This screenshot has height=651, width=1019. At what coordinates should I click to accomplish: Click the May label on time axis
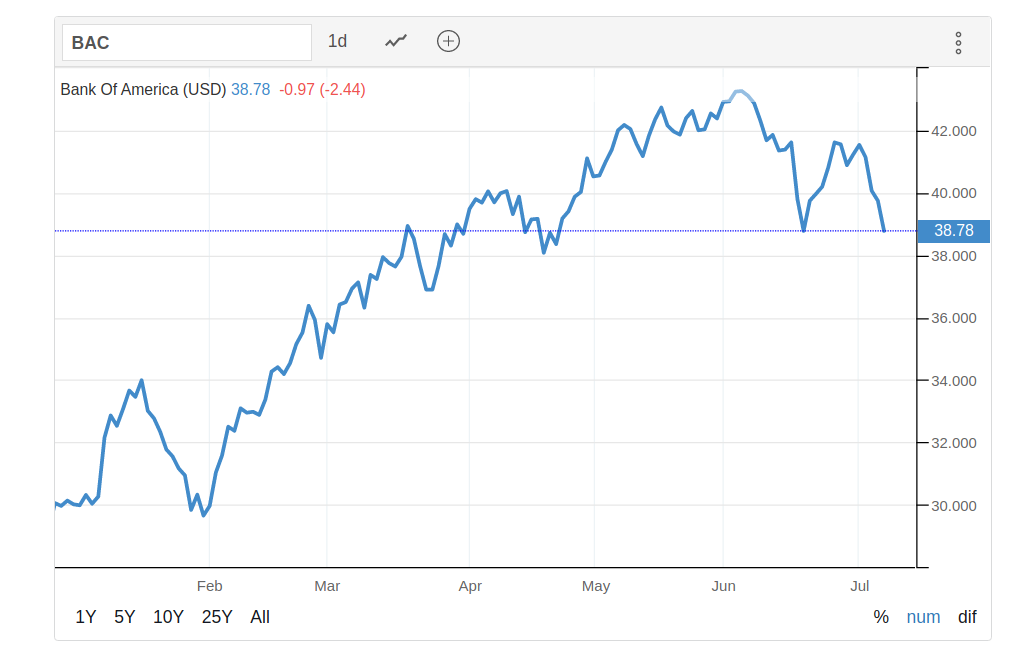coord(596,586)
